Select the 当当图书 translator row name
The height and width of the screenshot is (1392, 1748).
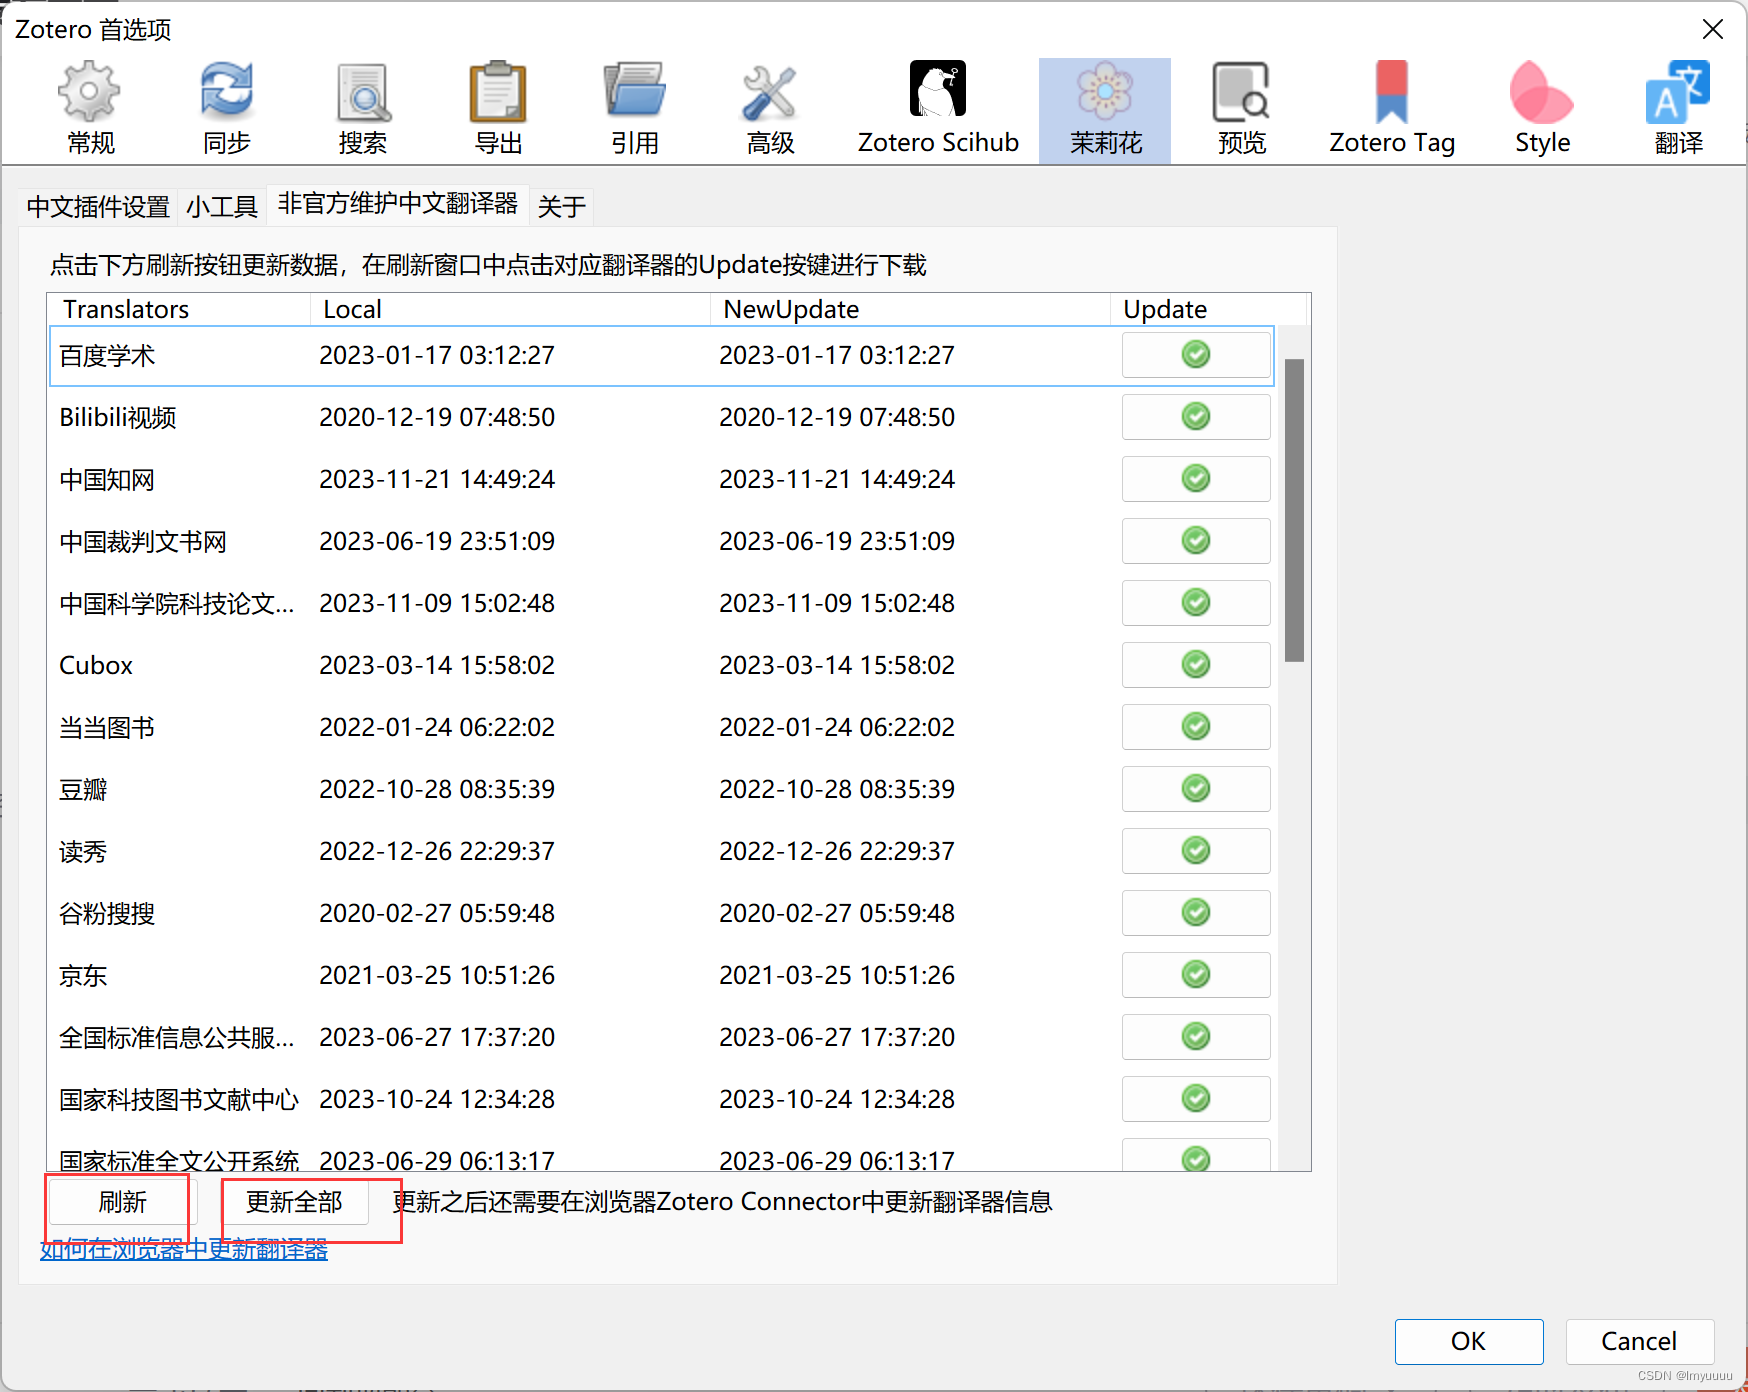(x=107, y=728)
